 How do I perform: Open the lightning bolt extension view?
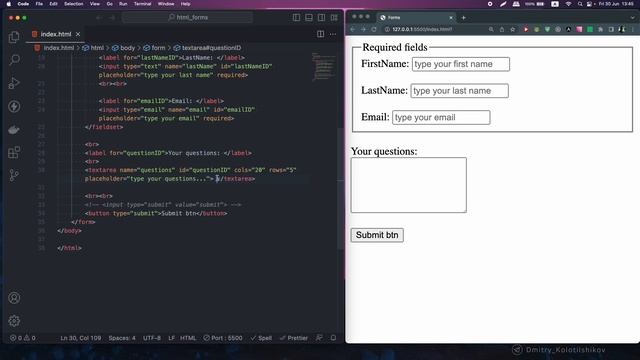point(14,107)
